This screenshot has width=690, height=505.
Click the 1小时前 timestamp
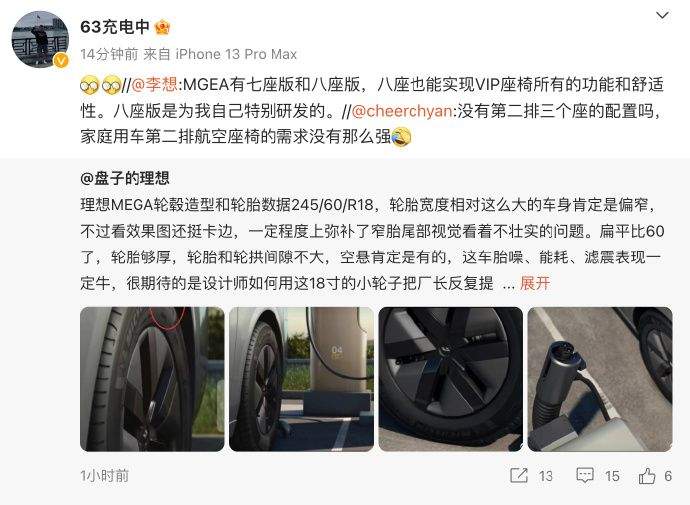104,476
